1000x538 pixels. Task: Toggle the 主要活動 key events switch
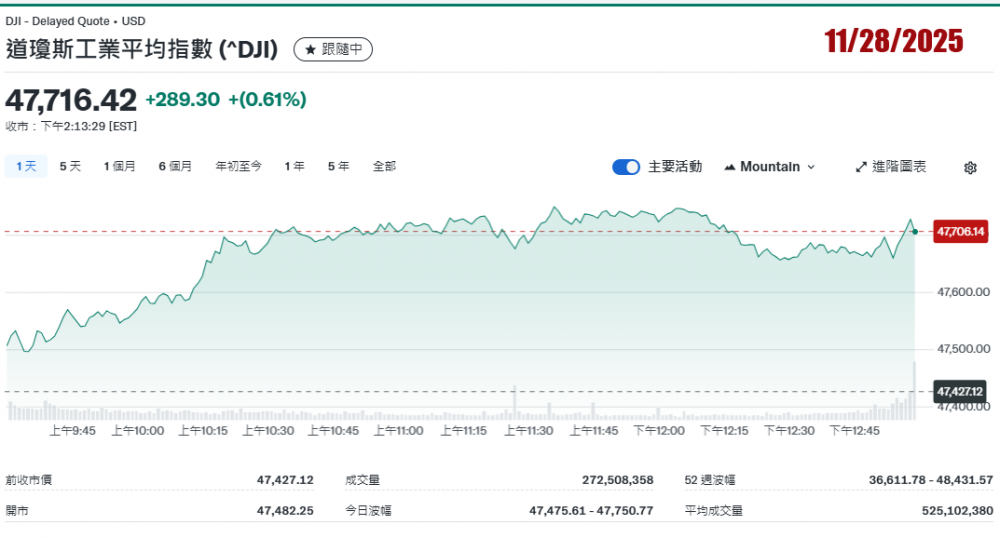coord(626,167)
